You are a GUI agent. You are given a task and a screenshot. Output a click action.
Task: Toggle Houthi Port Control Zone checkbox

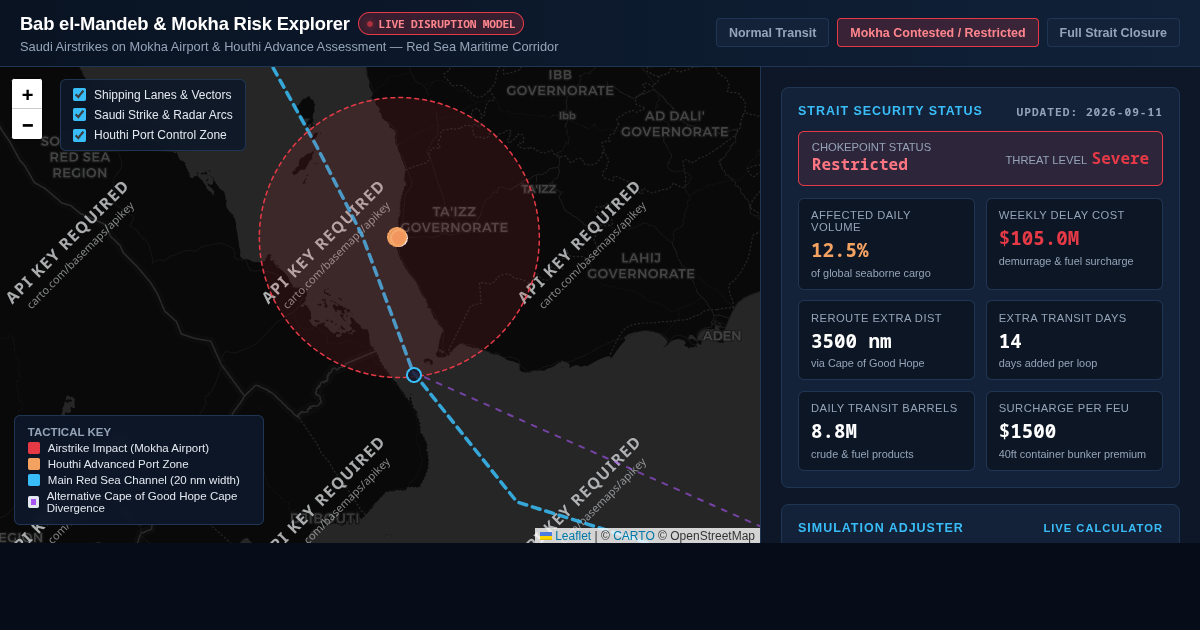coord(80,135)
